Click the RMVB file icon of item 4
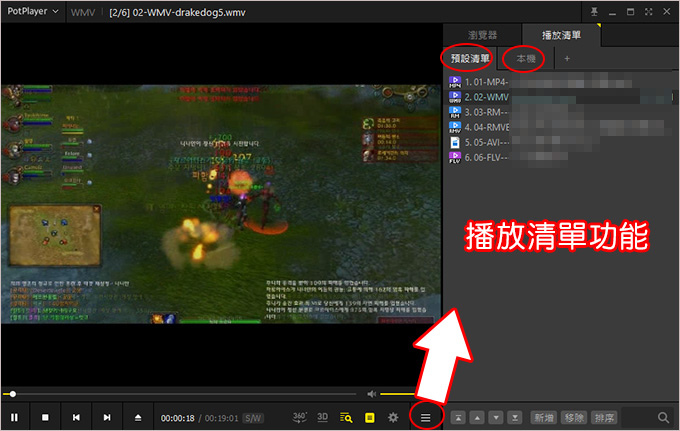Image resolution: width=680 pixels, height=431 pixels. 454,127
